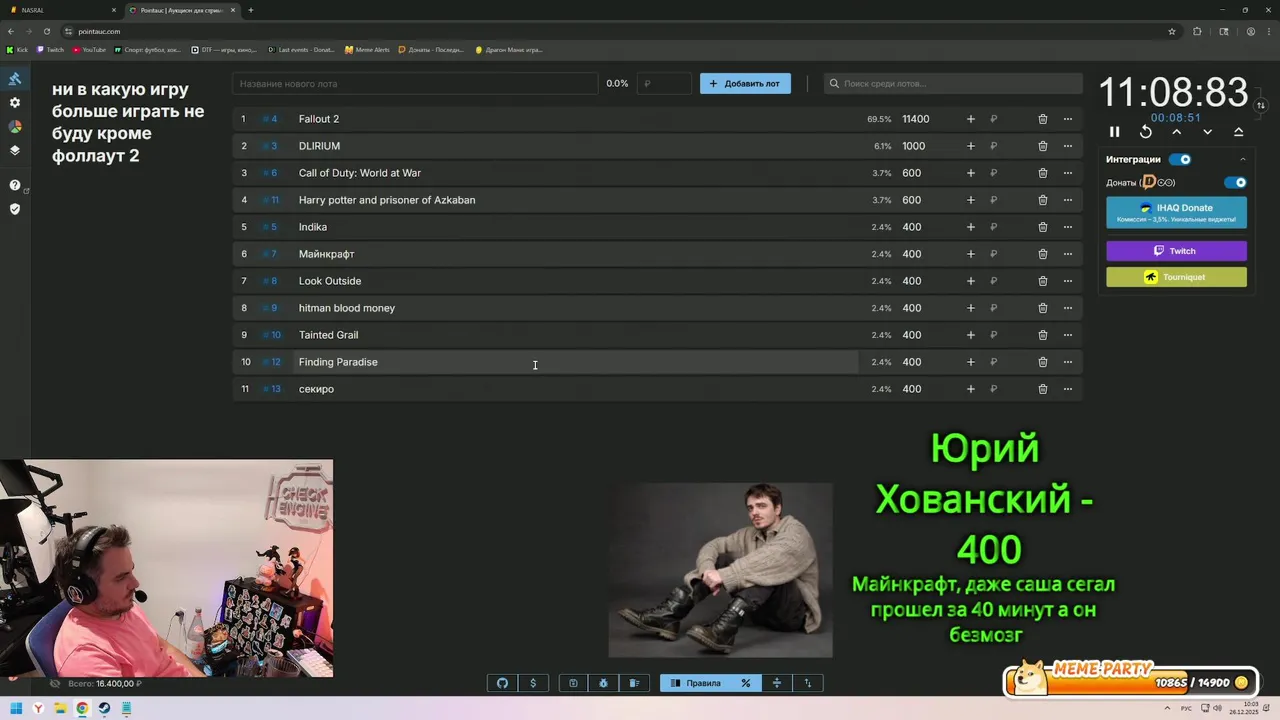The image size is (1280, 720).
Task: Subtract time with the down chevron
Action: point(1208,132)
